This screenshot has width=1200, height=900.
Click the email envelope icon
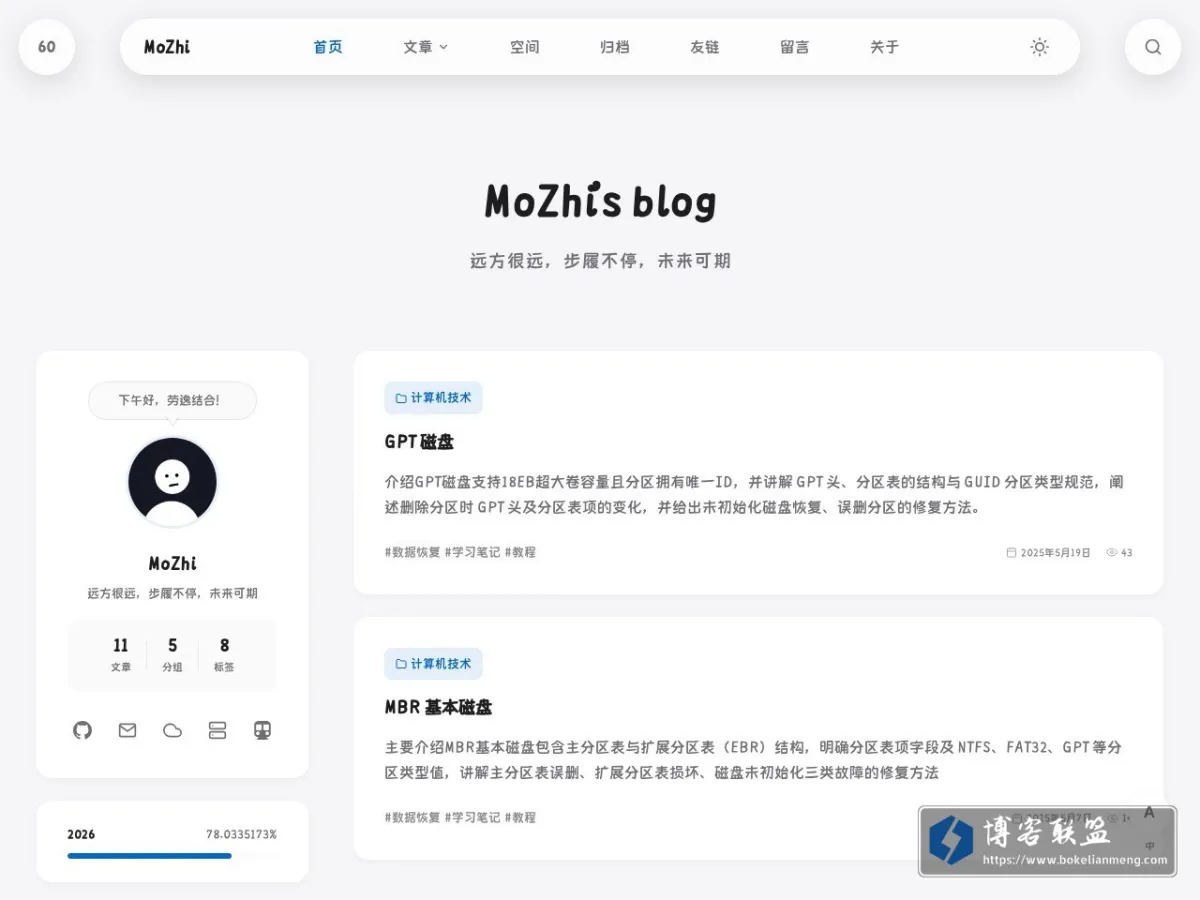click(127, 730)
